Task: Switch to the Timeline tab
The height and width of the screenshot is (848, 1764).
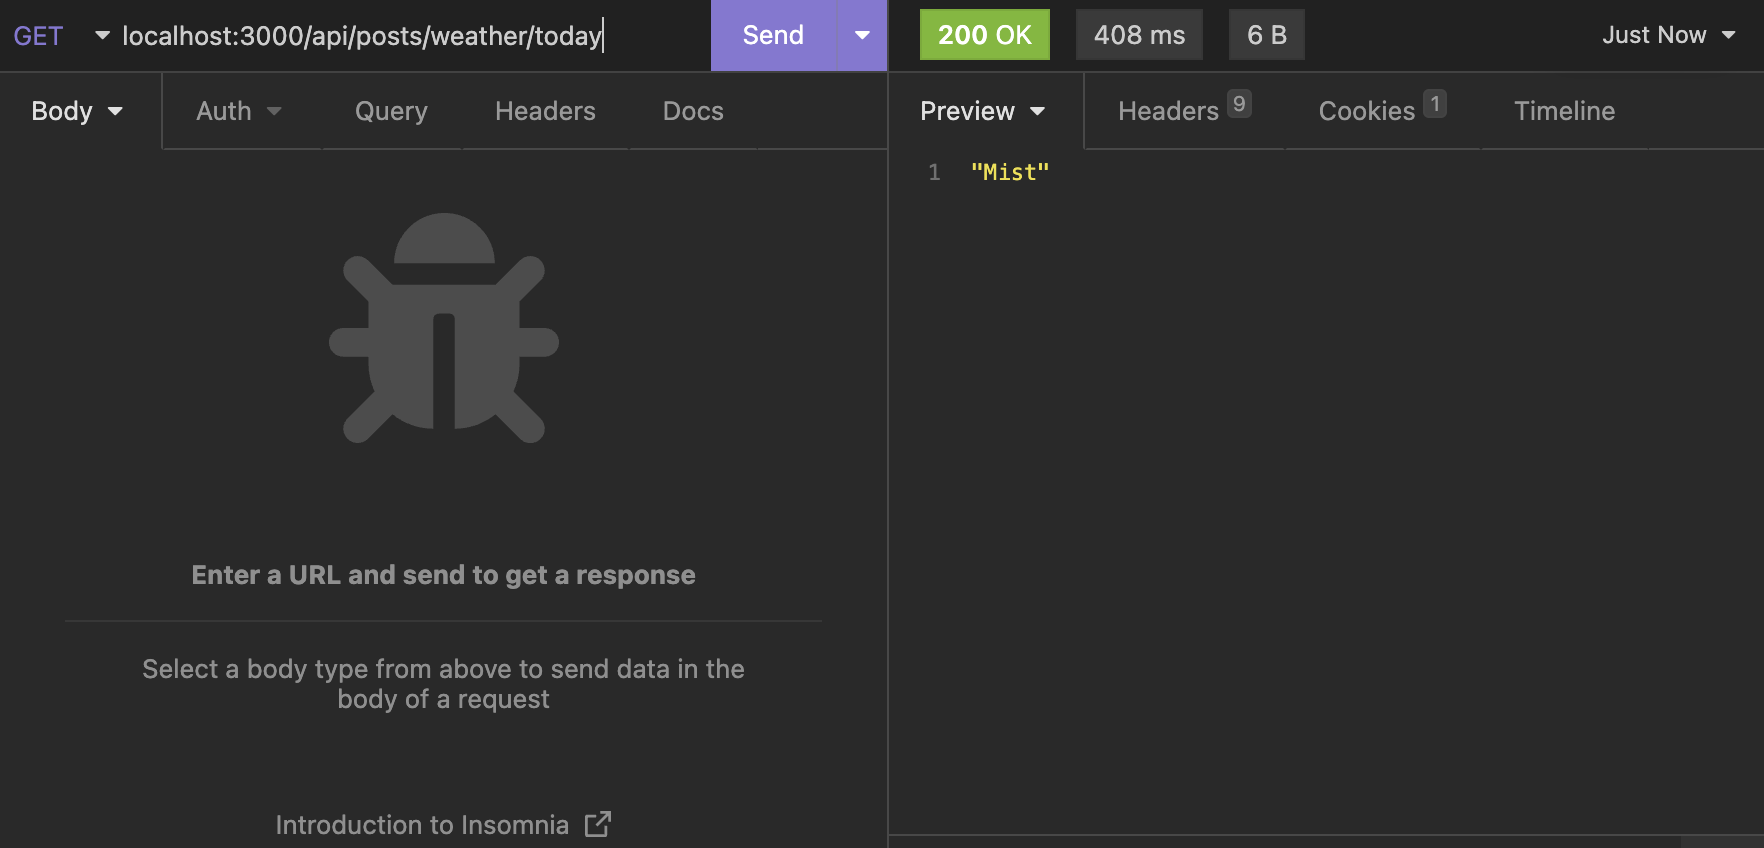Action: point(1564,111)
